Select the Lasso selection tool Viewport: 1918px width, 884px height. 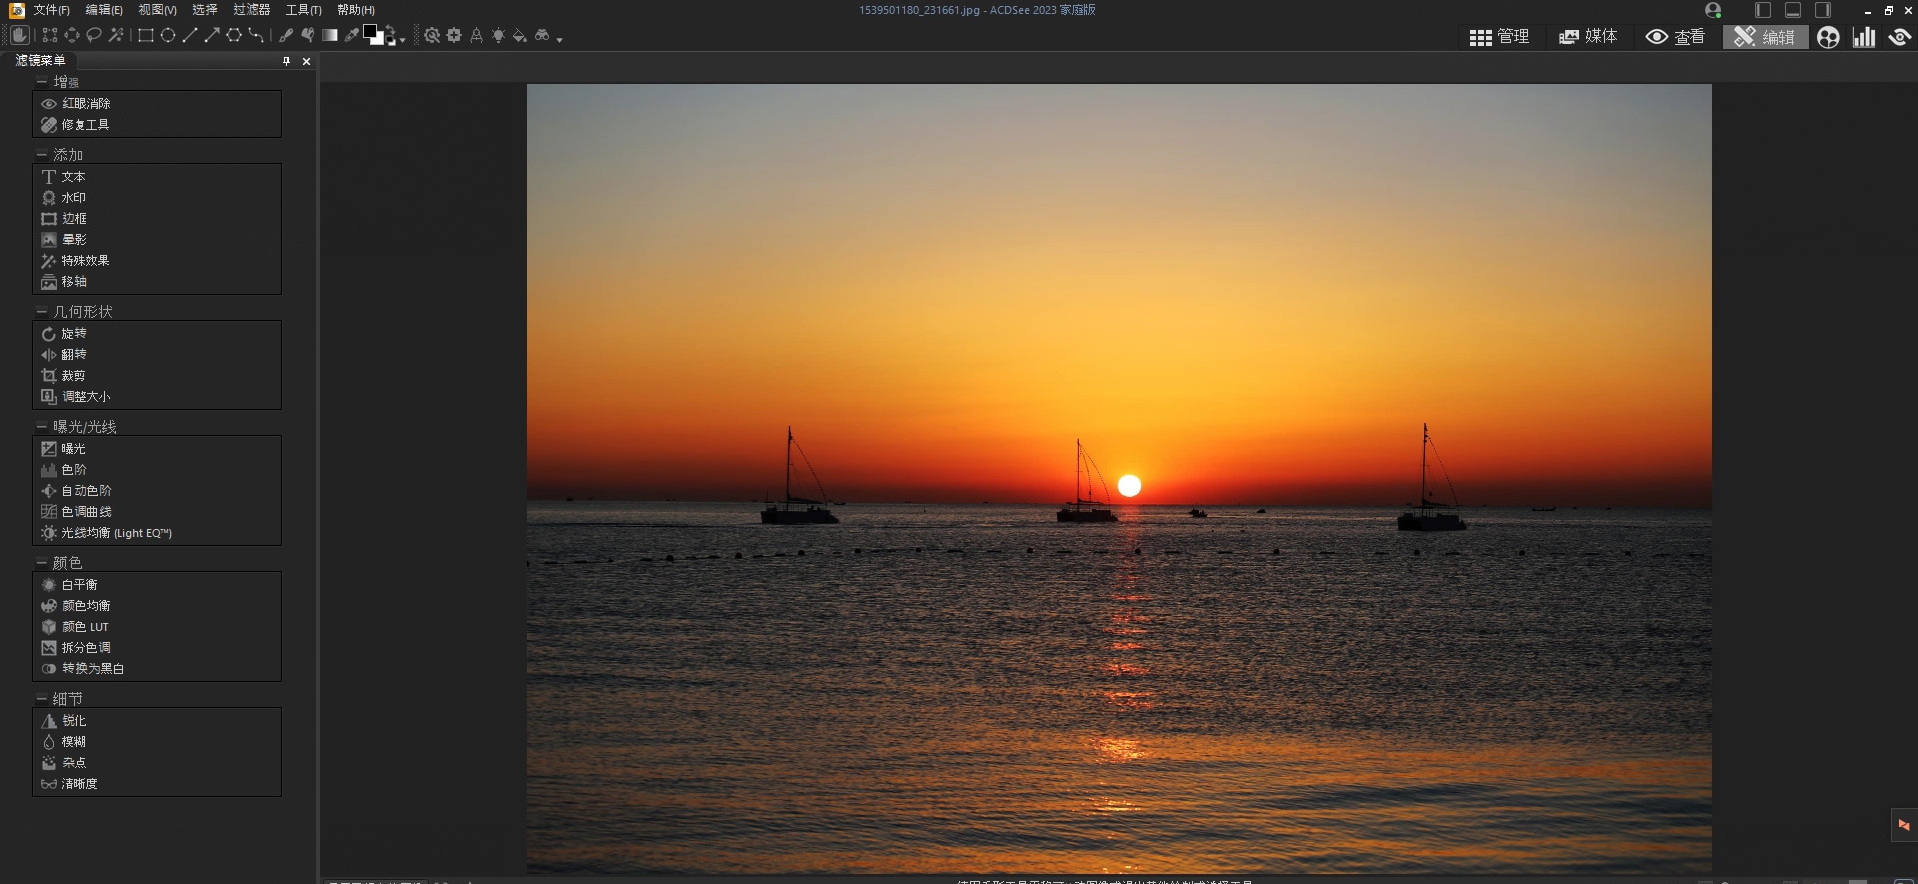pyautogui.click(x=94, y=36)
